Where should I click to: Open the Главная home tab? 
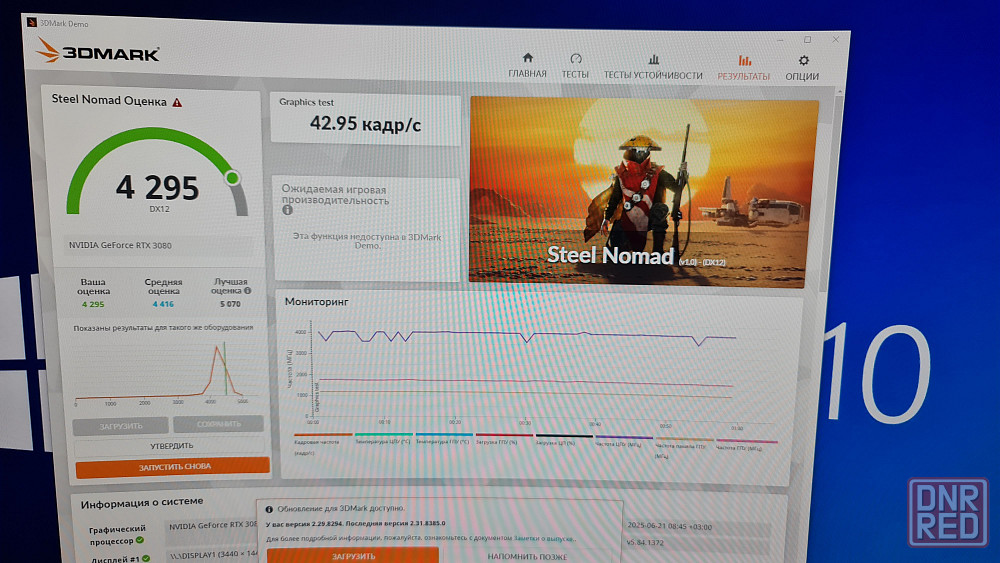[x=527, y=66]
